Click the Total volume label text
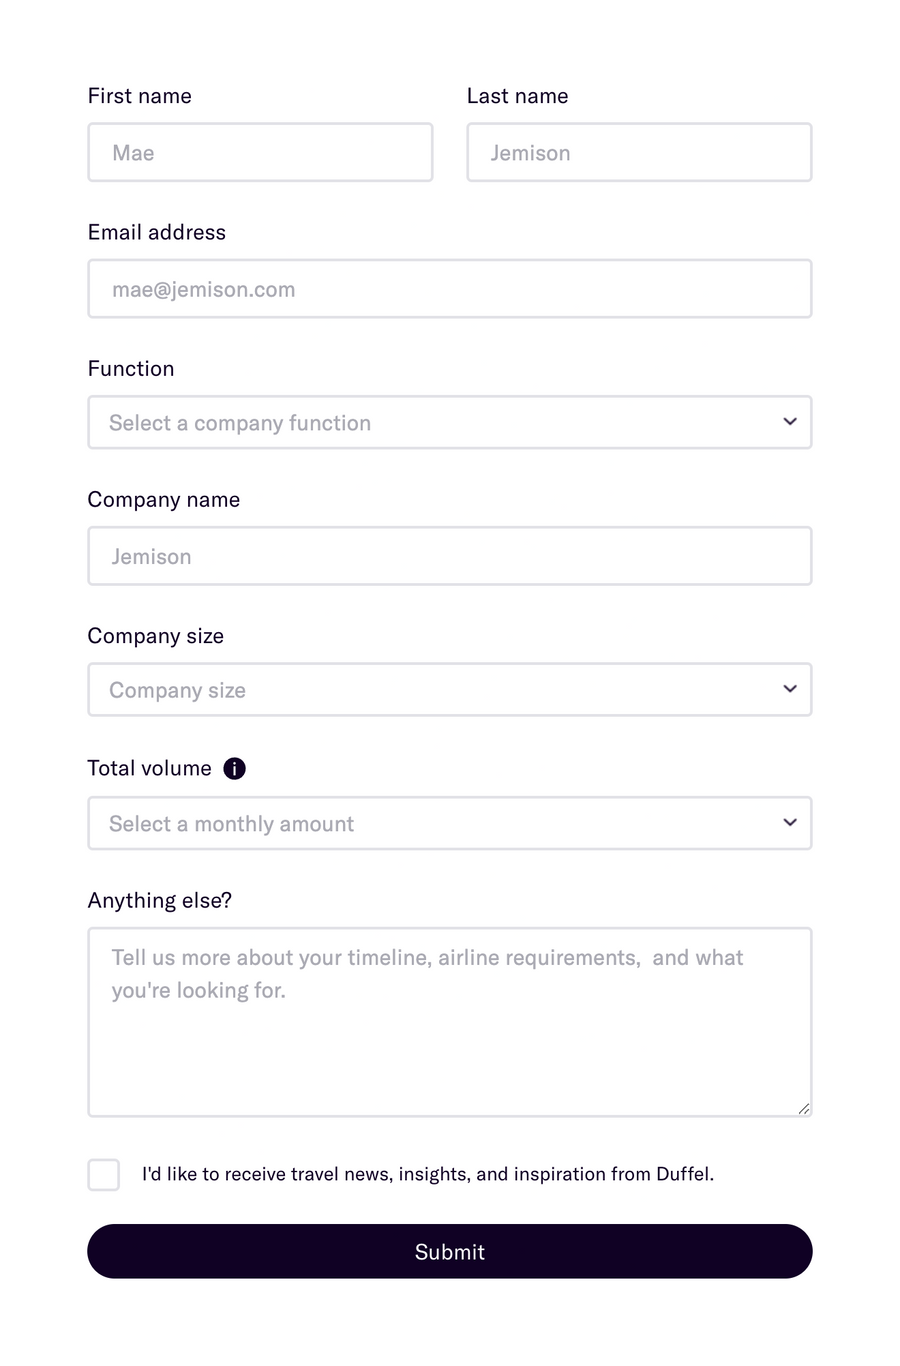Viewport: 900px width, 1366px height. pyautogui.click(x=148, y=768)
